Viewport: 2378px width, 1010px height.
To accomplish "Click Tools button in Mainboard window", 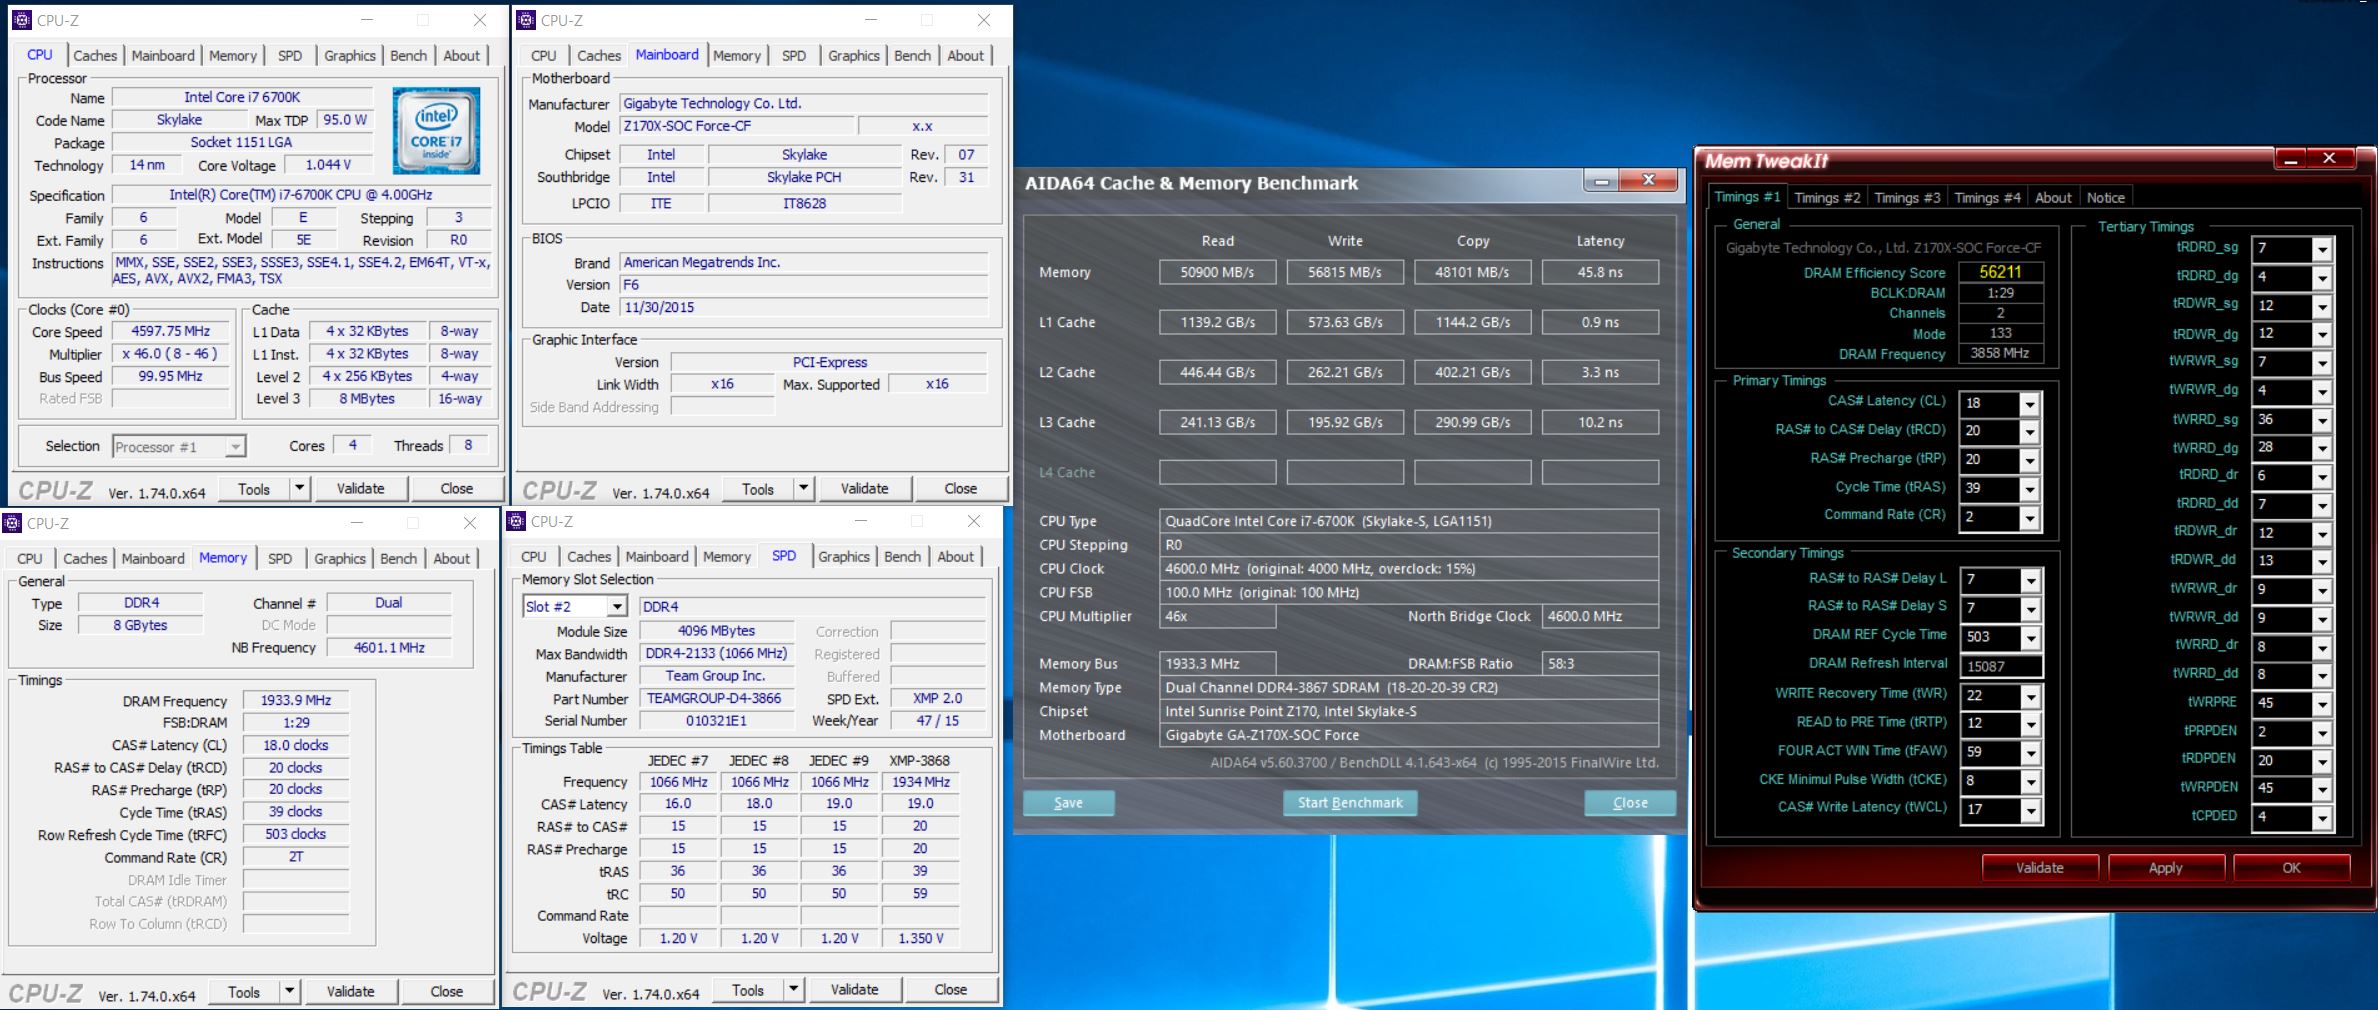I will [757, 489].
